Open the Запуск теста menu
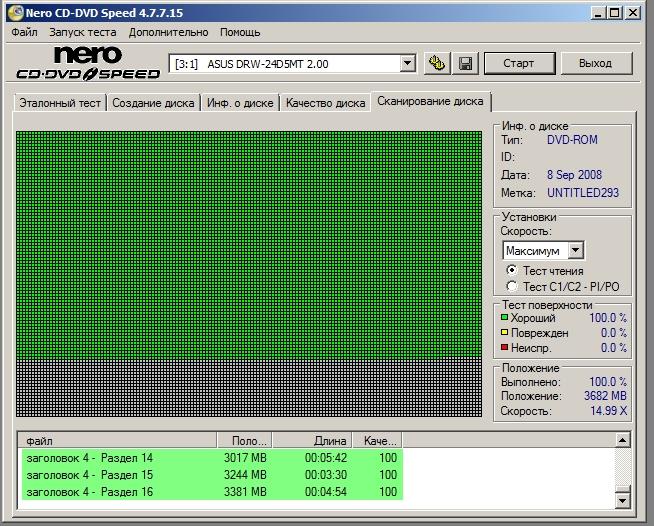 pos(83,32)
